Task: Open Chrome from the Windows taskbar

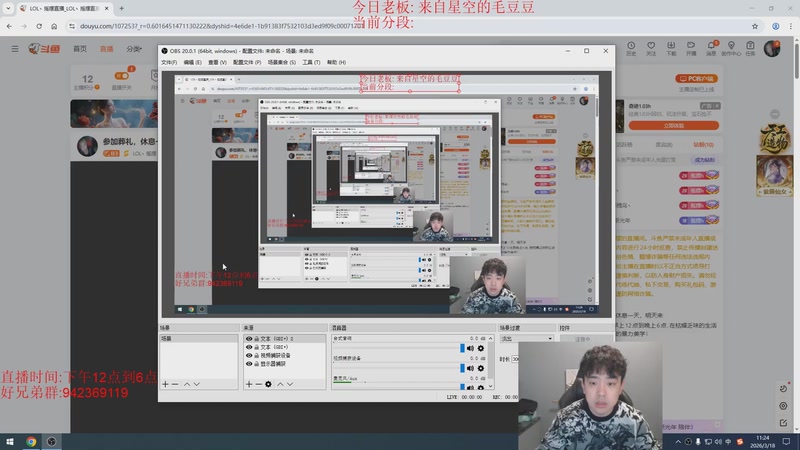Action: (x=31, y=441)
